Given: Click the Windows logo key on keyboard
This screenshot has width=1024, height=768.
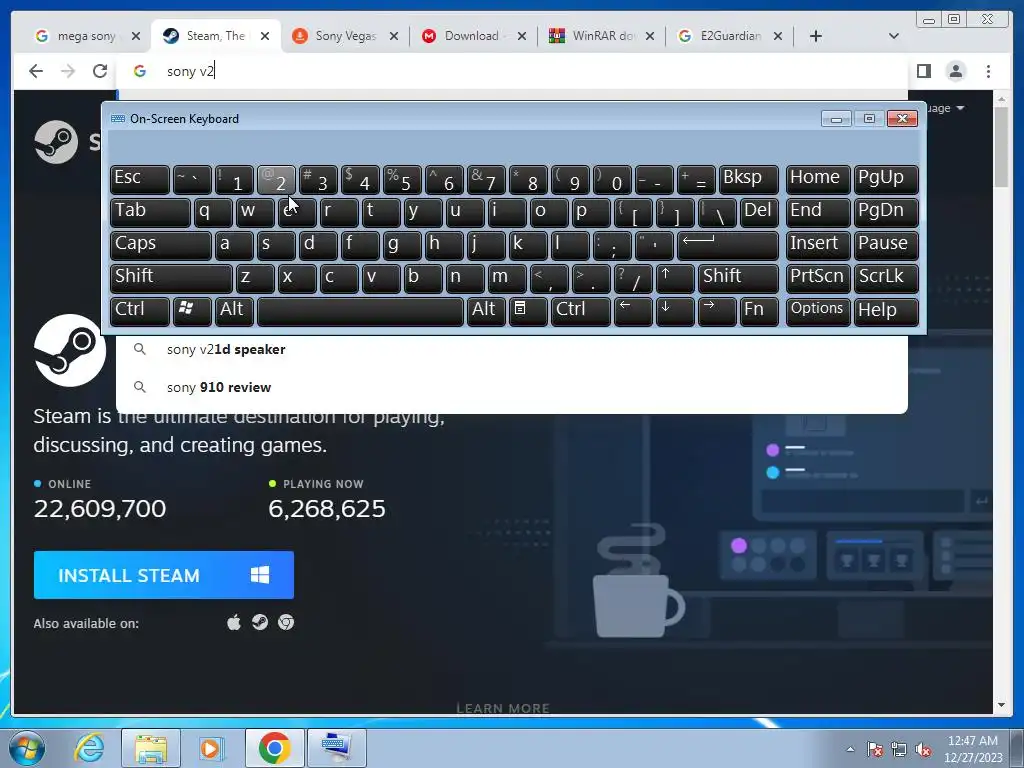Looking at the screenshot, I should [192, 311].
